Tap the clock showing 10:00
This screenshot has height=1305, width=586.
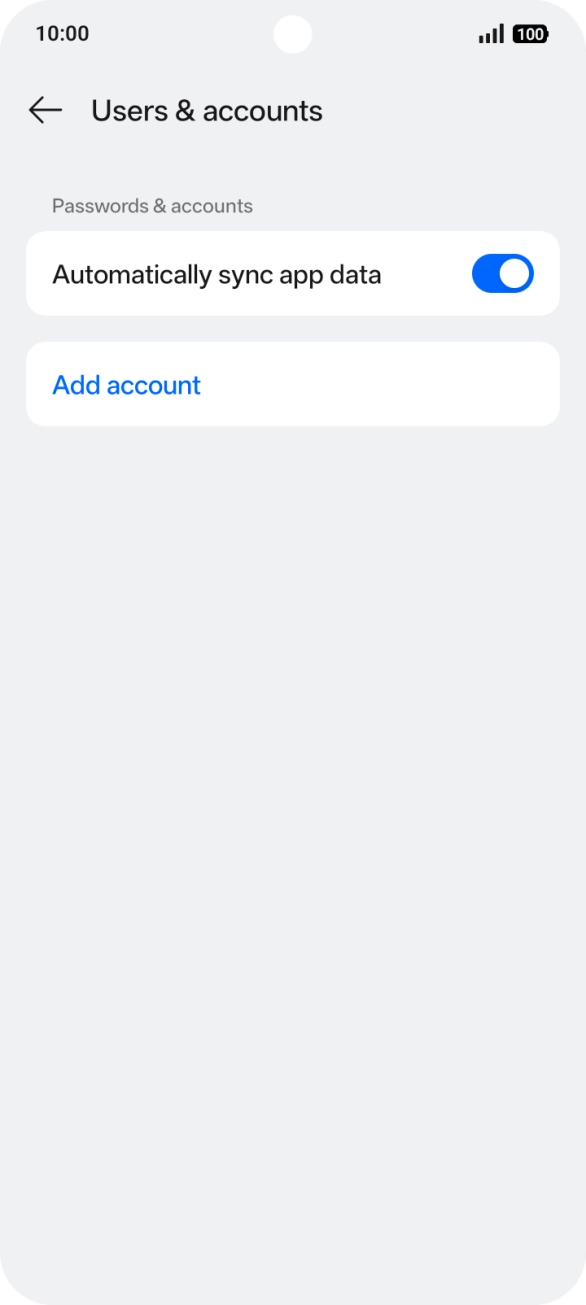pos(60,33)
